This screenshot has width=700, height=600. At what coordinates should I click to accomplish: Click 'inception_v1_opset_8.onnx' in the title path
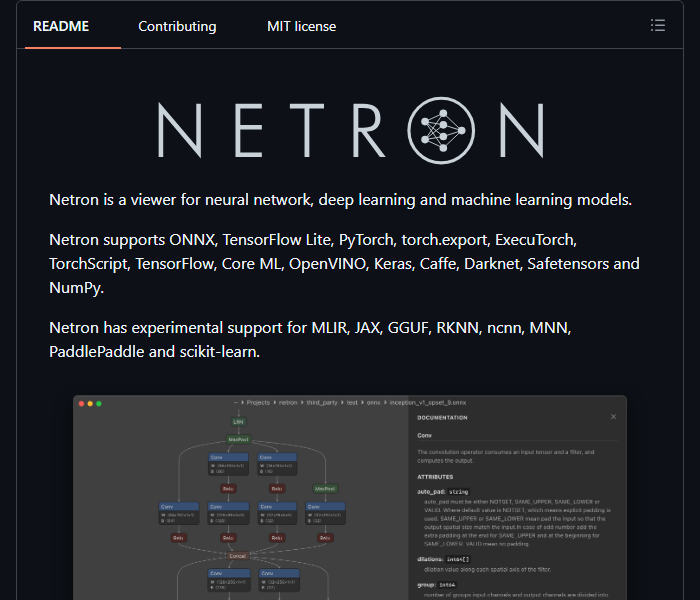[x=428, y=403]
